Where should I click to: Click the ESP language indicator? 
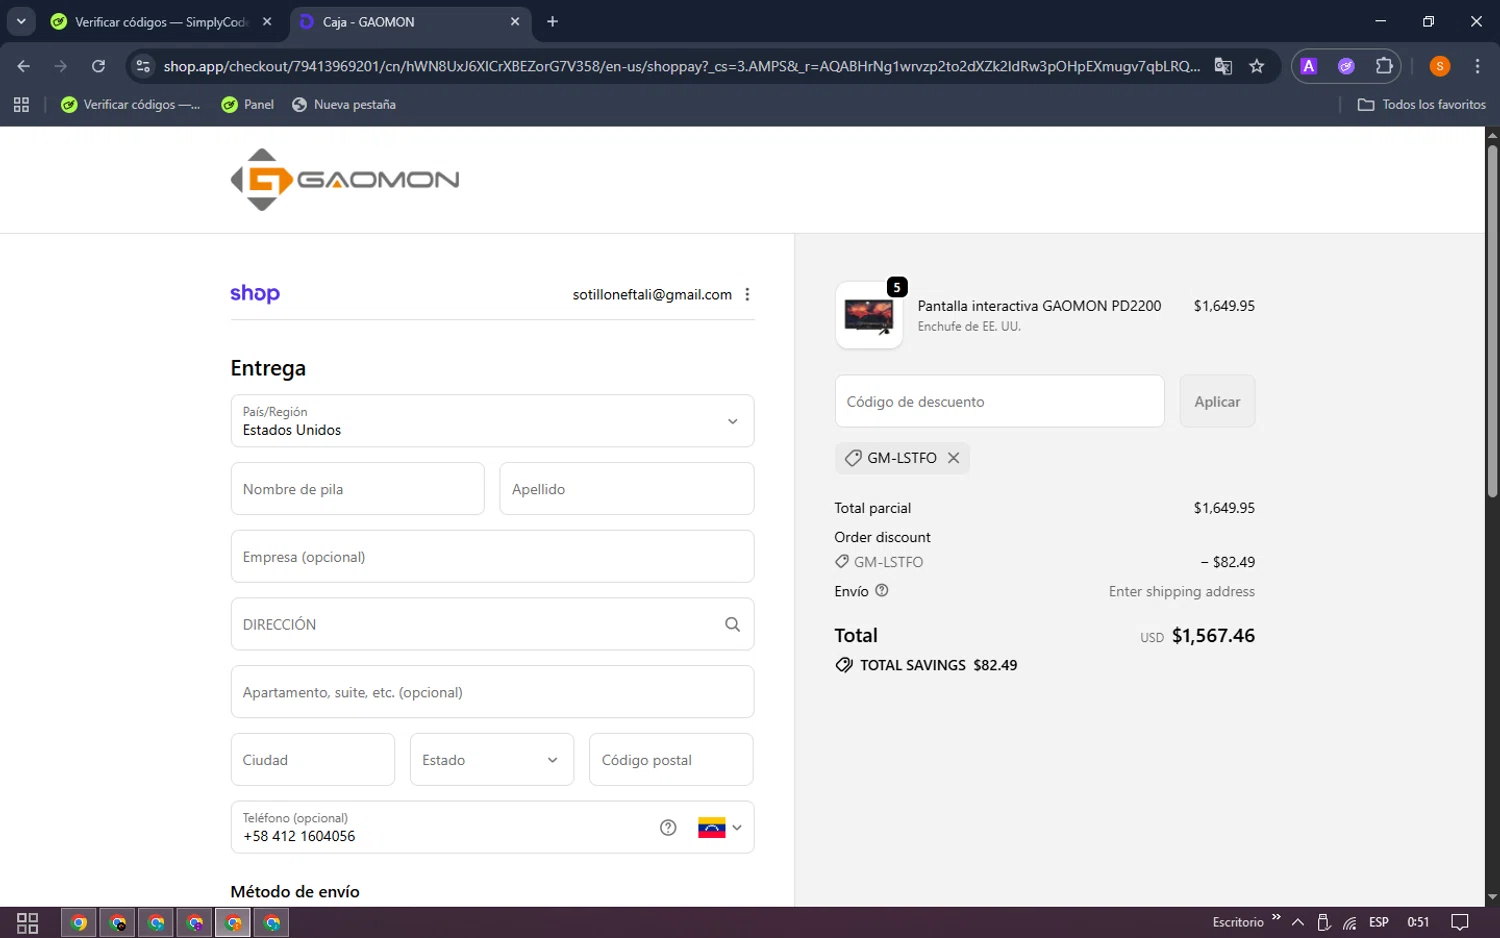coord(1379,922)
